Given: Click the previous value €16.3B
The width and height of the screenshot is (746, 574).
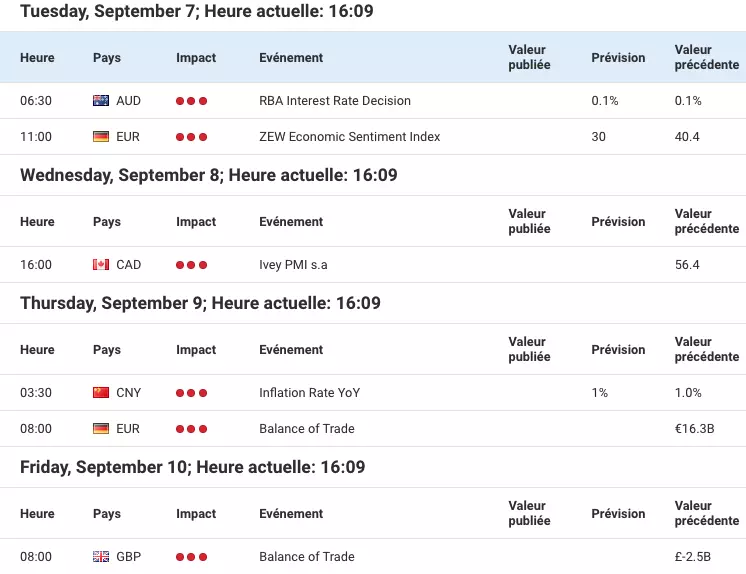Looking at the screenshot, I should [695, 428].
